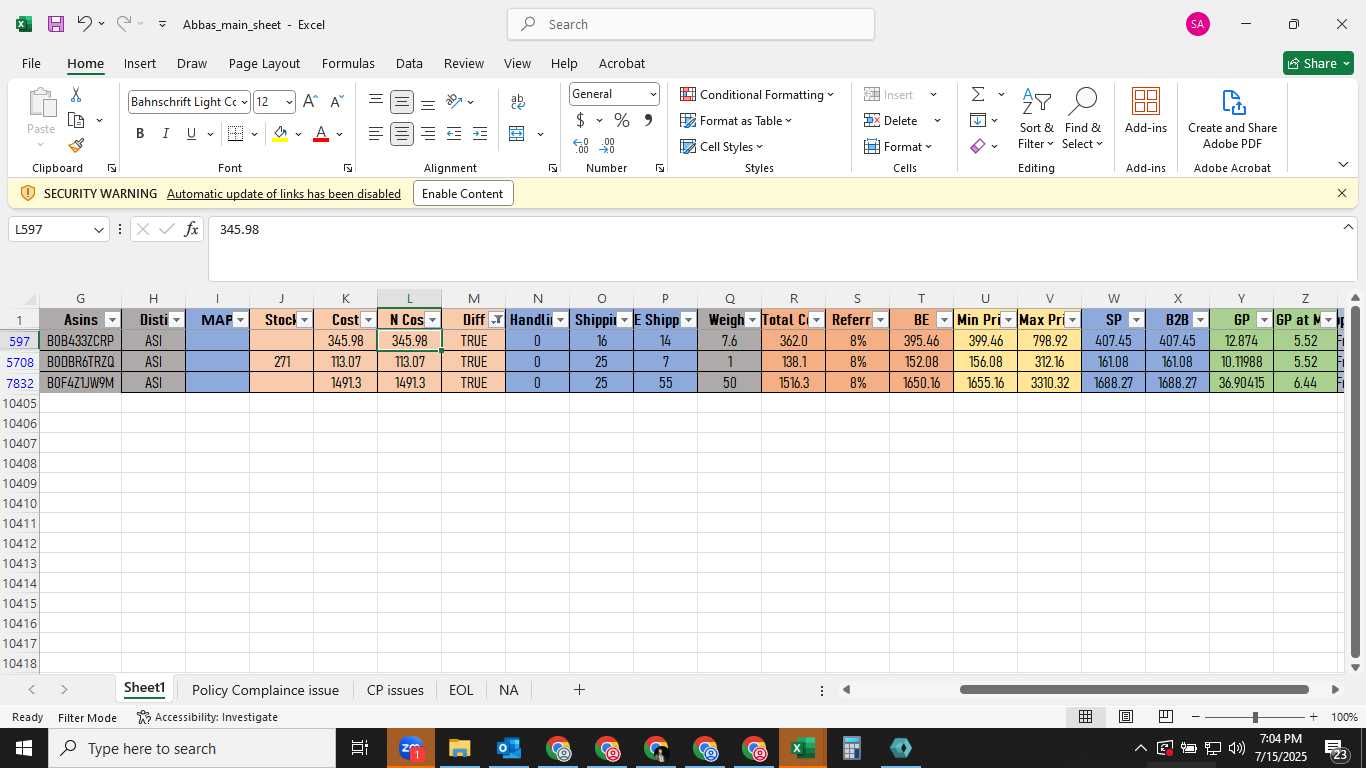
Task: Apply the Accounting dollar number format
Action: 580,120
